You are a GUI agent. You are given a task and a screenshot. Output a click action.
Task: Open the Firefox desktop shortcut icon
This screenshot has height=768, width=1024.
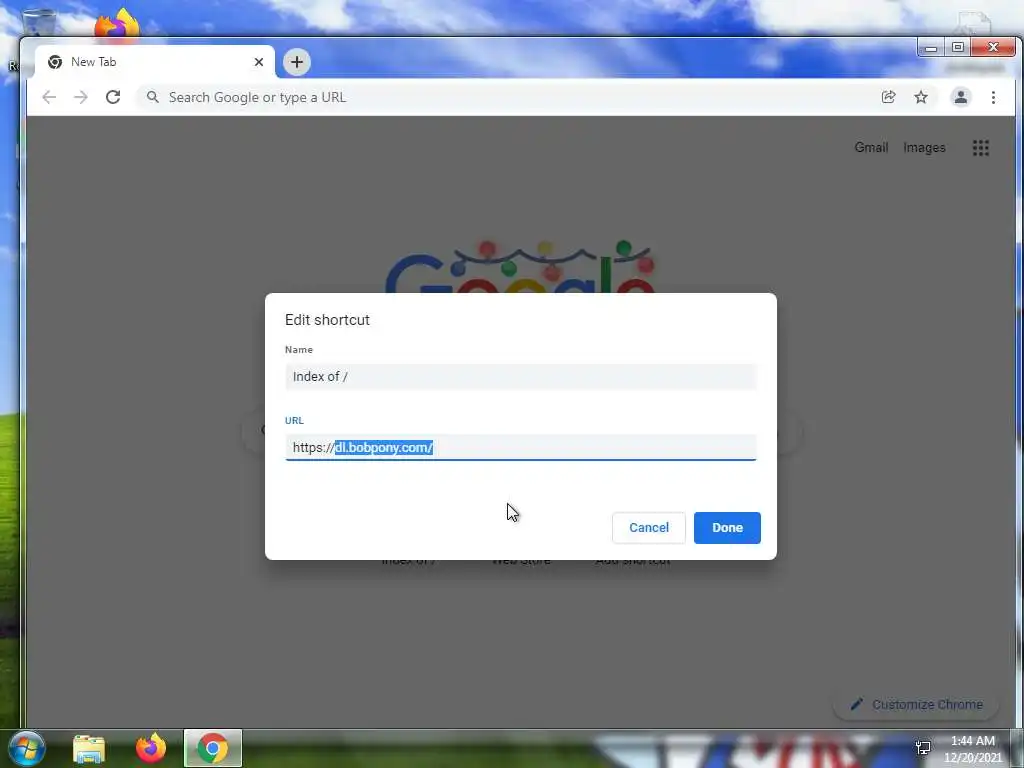click(117, 25)
